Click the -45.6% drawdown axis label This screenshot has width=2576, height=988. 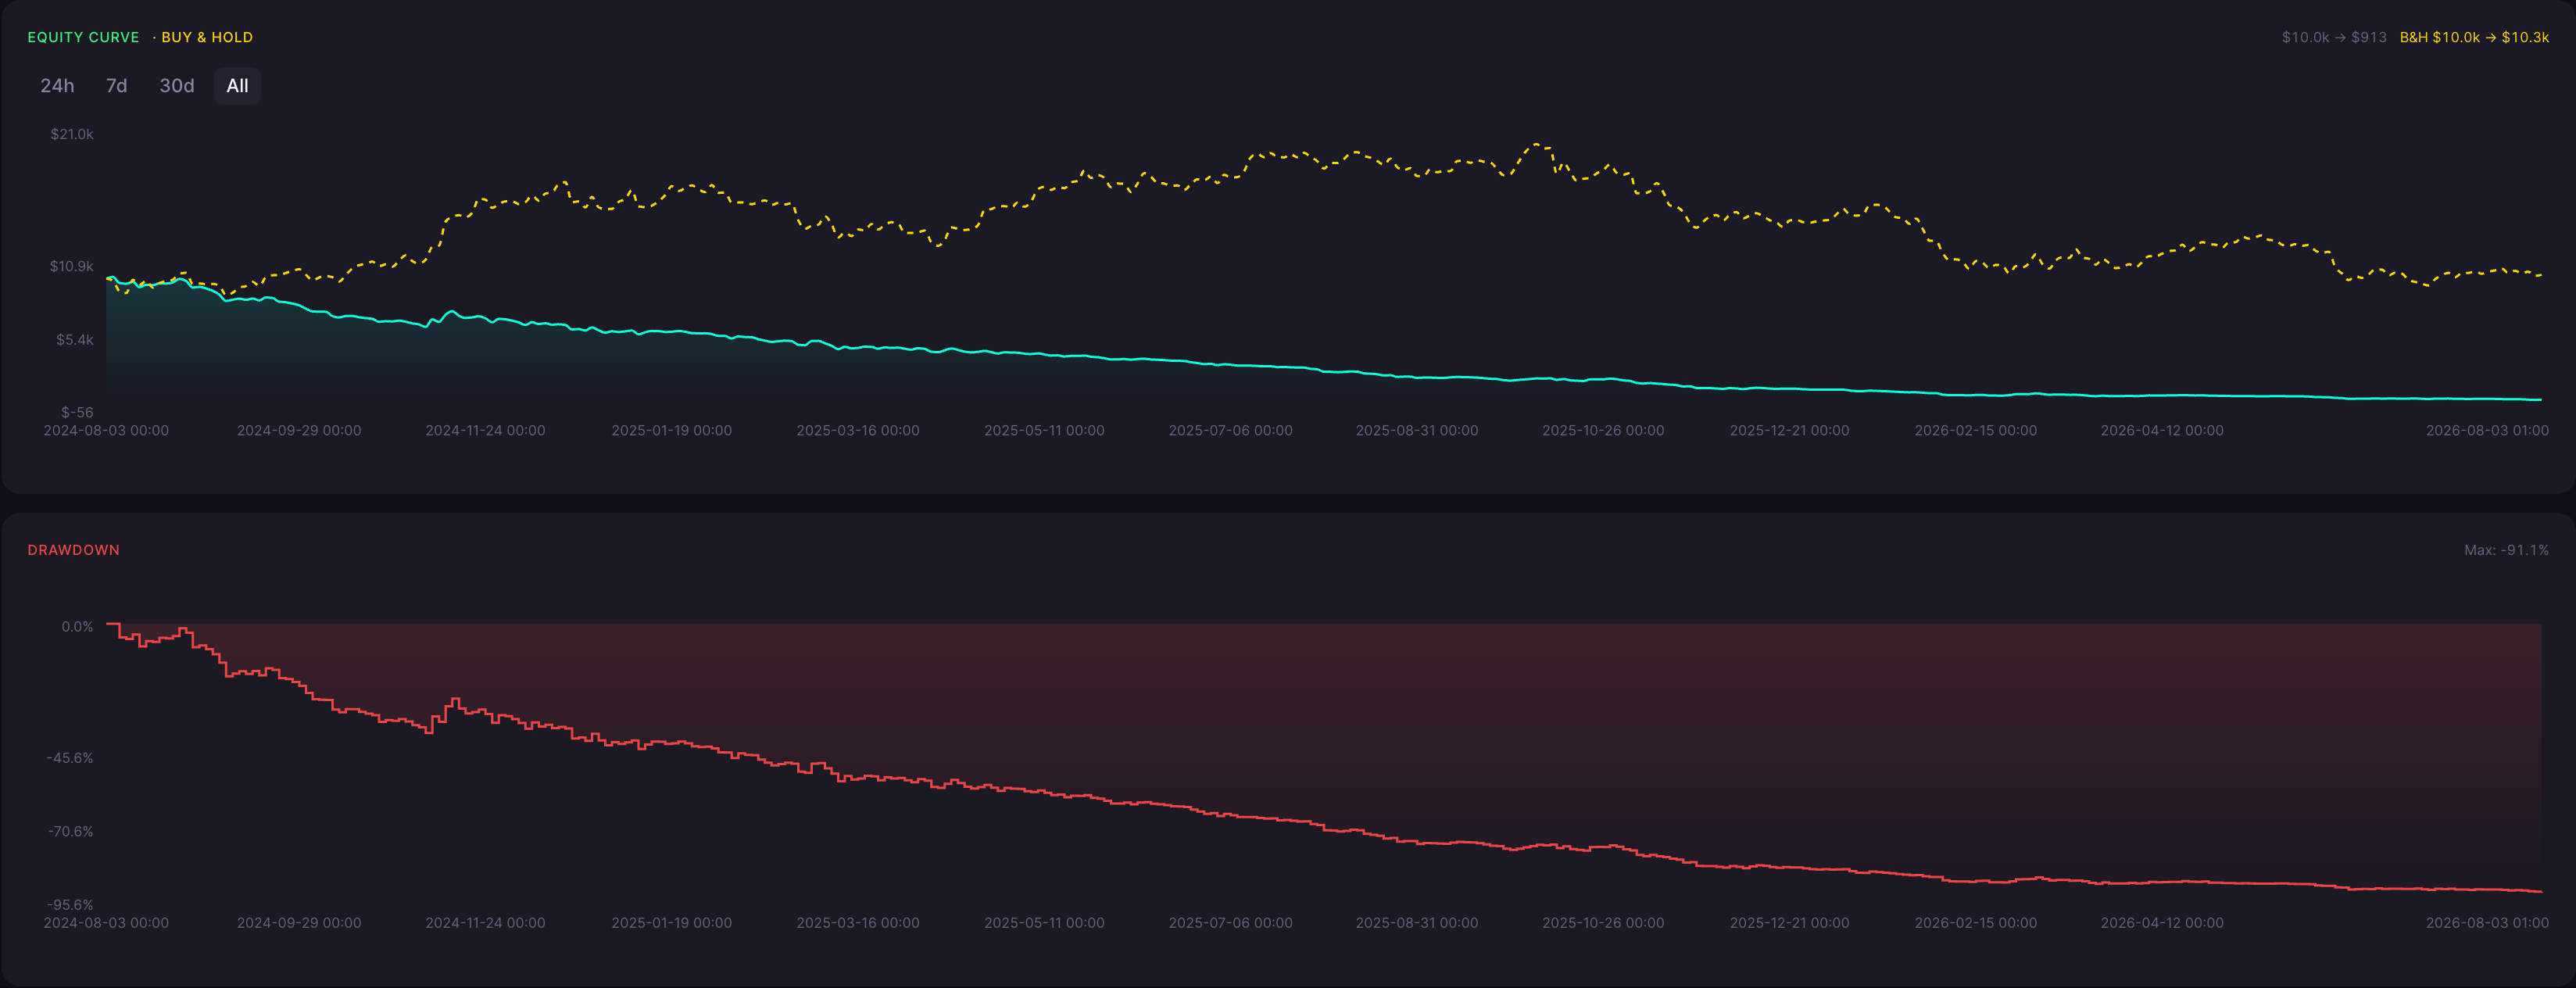point(70,758)
